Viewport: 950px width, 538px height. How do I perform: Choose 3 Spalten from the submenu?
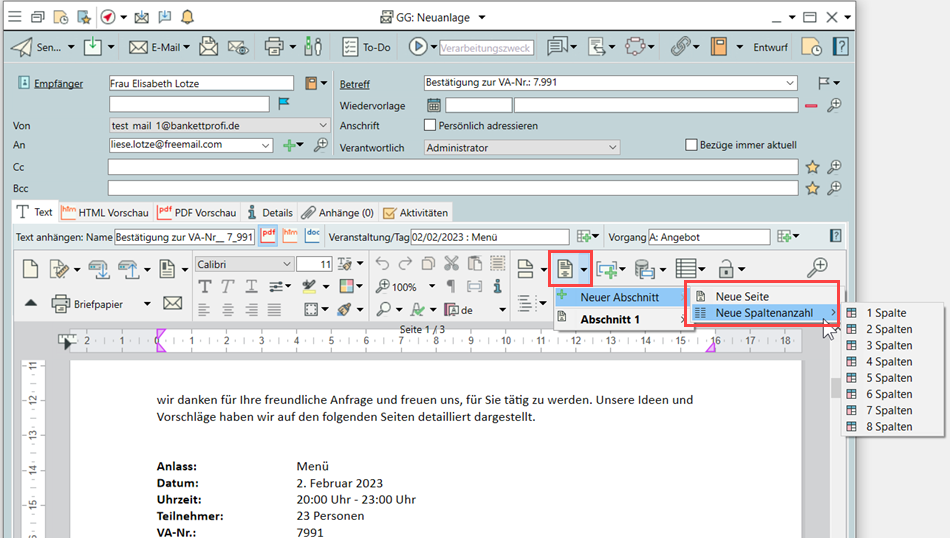tap(889, 345)
